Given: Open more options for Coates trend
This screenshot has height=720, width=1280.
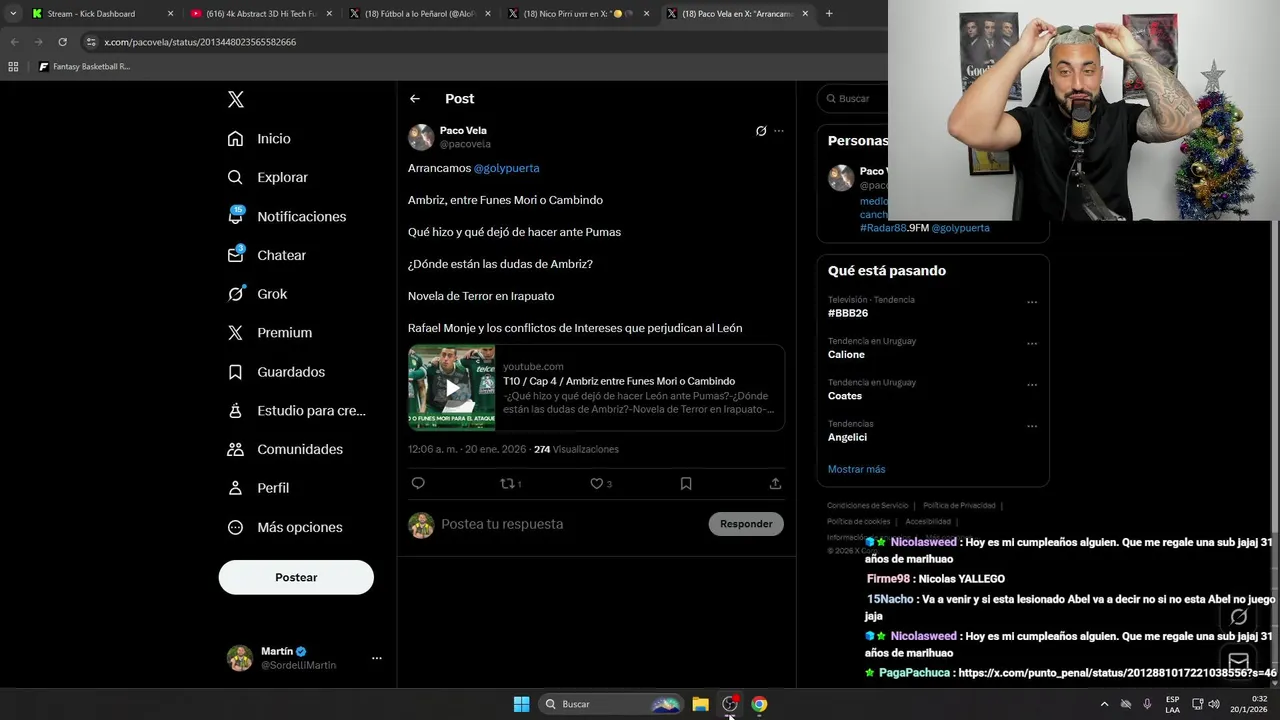Looking at the screenshot, I should pyautogui.click(x=1032, y=385).
